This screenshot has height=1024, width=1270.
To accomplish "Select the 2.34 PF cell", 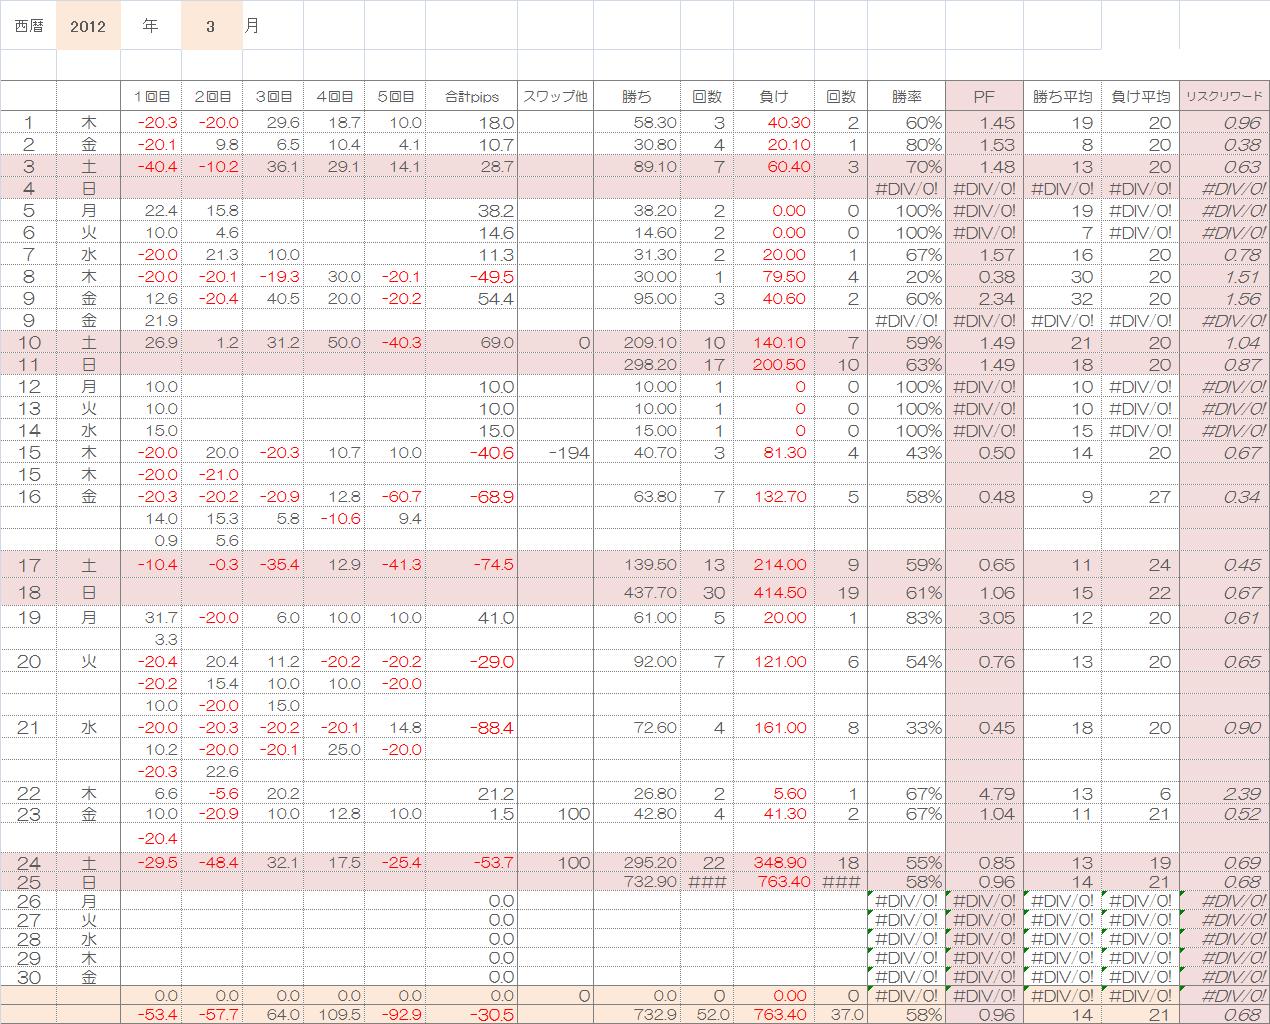I will coord(984,298).
